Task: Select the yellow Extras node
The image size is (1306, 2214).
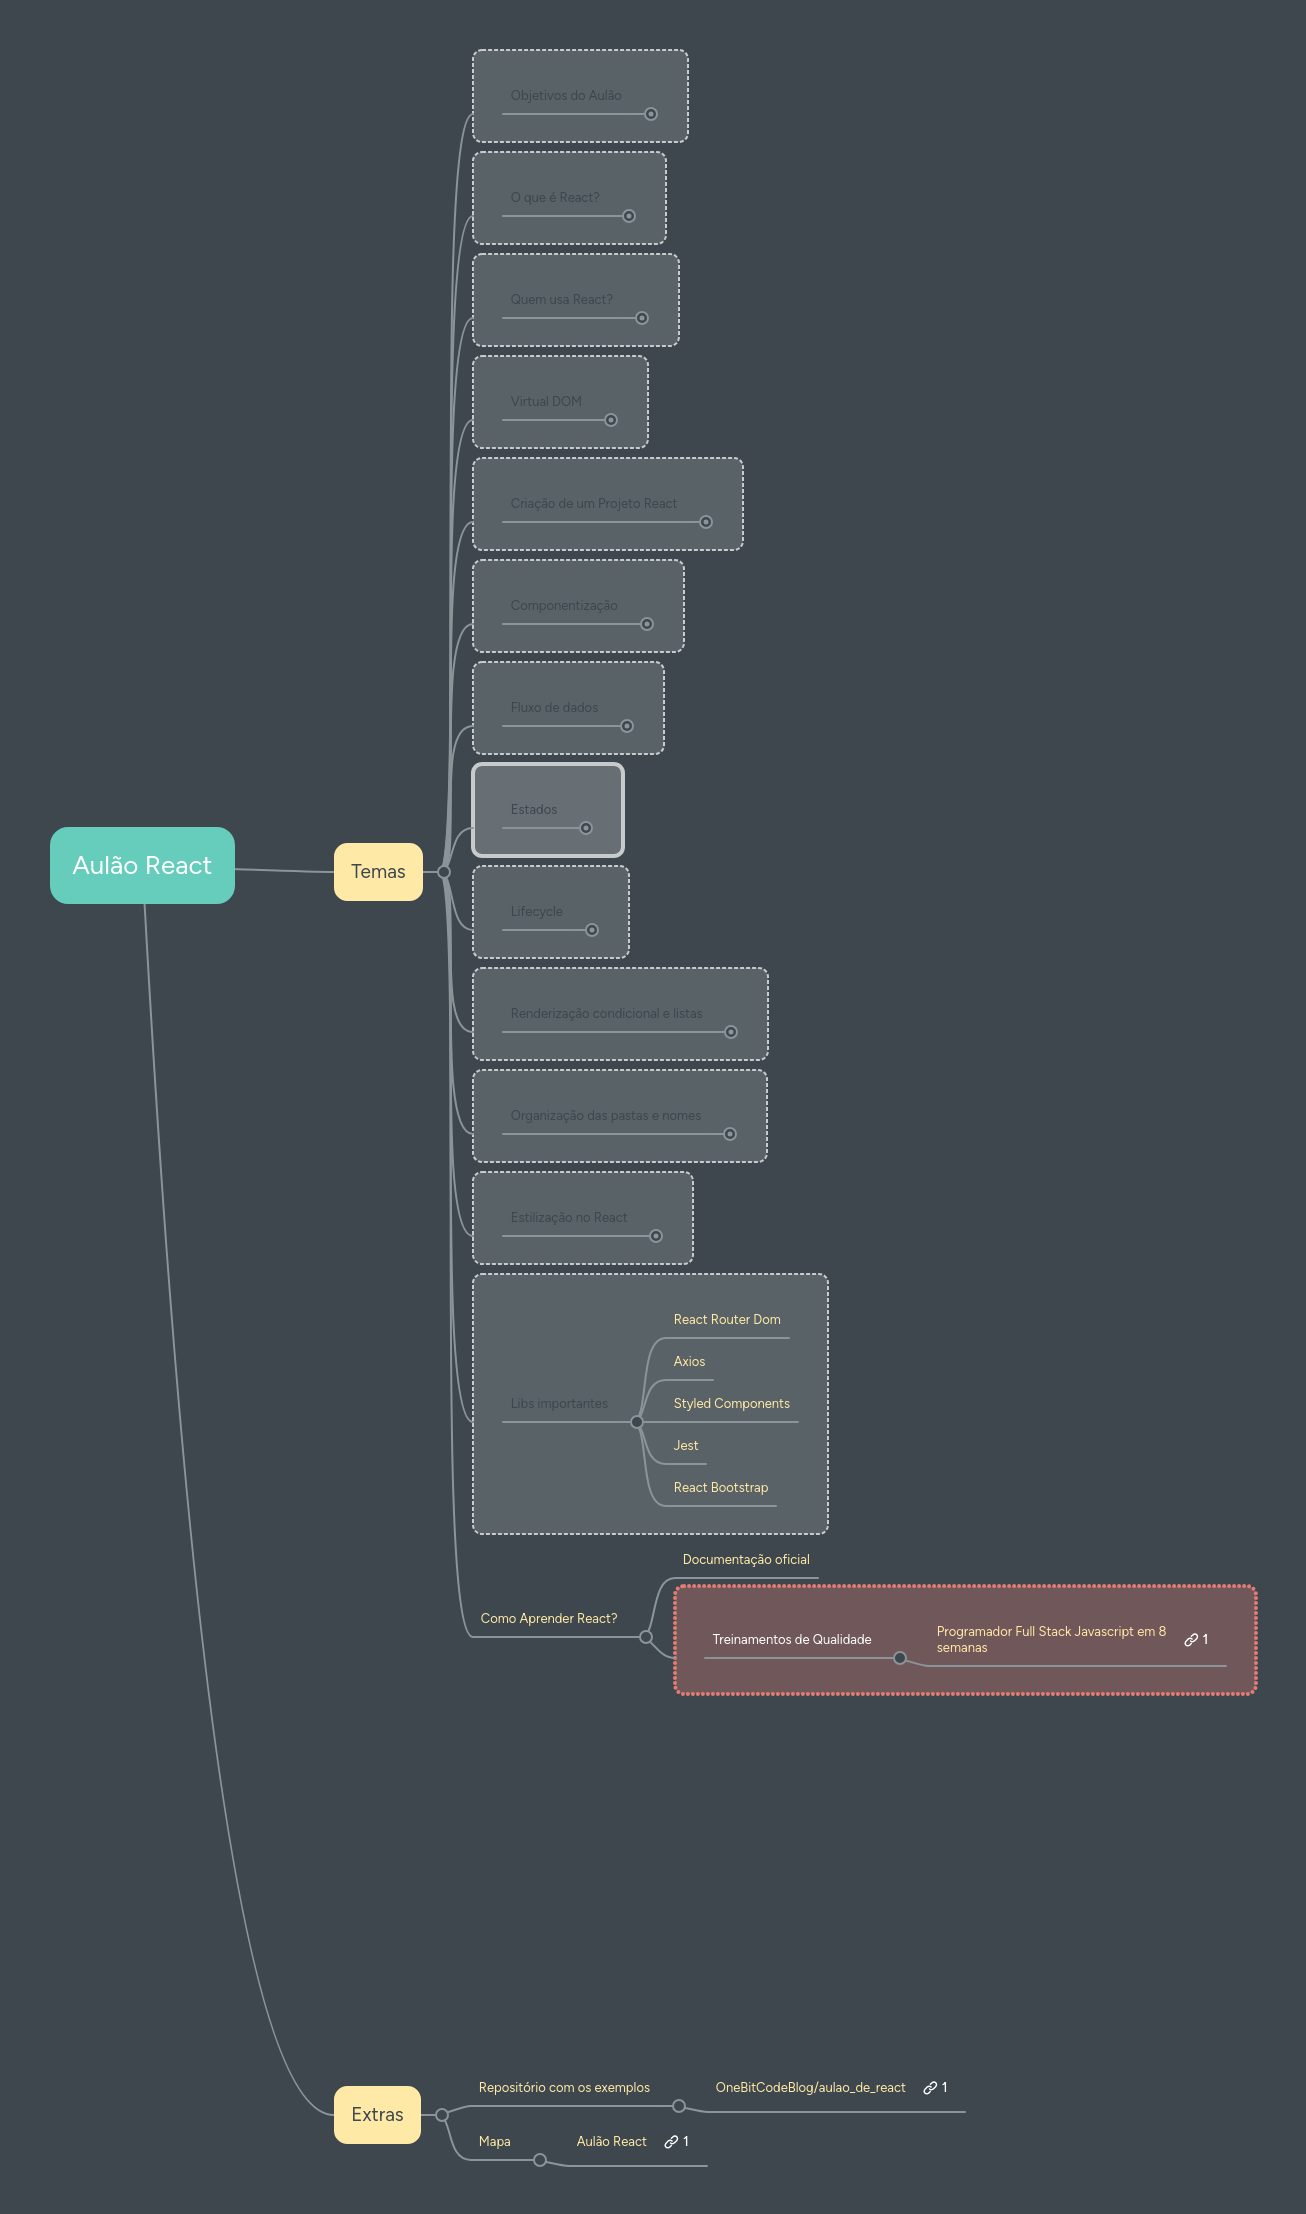Action: (x=377, y=2115)
